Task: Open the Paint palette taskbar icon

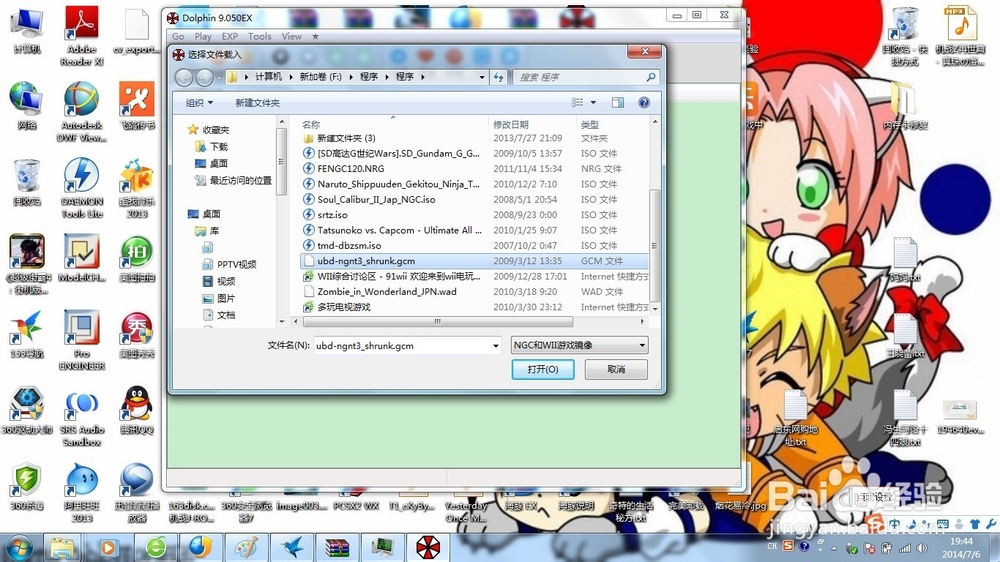Action: click(x=246, y=548)
